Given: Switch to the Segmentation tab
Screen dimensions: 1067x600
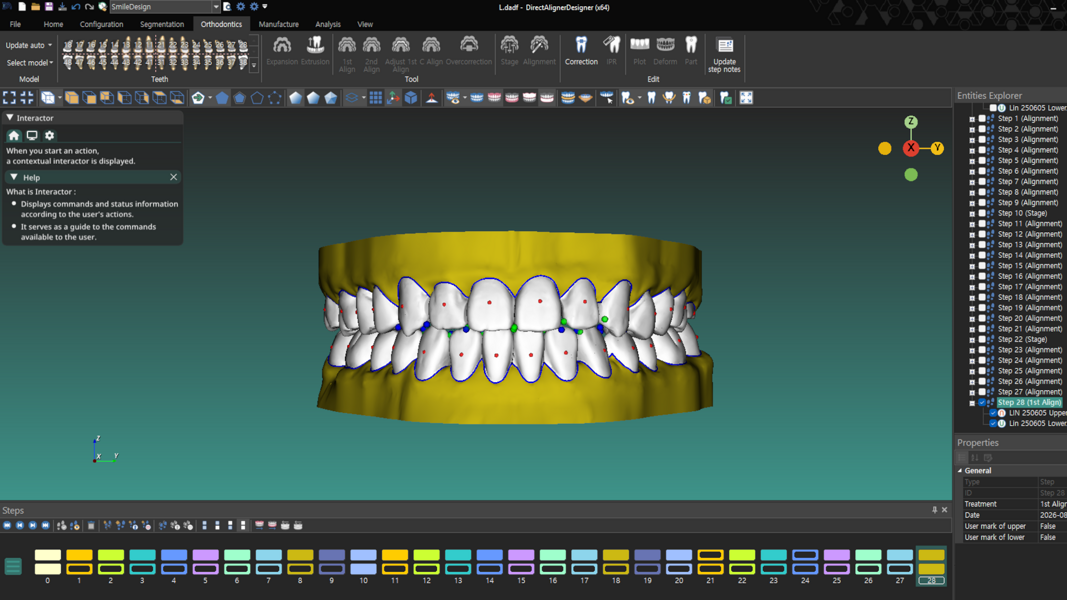Looking at the screenshot, I should (162, 24).
